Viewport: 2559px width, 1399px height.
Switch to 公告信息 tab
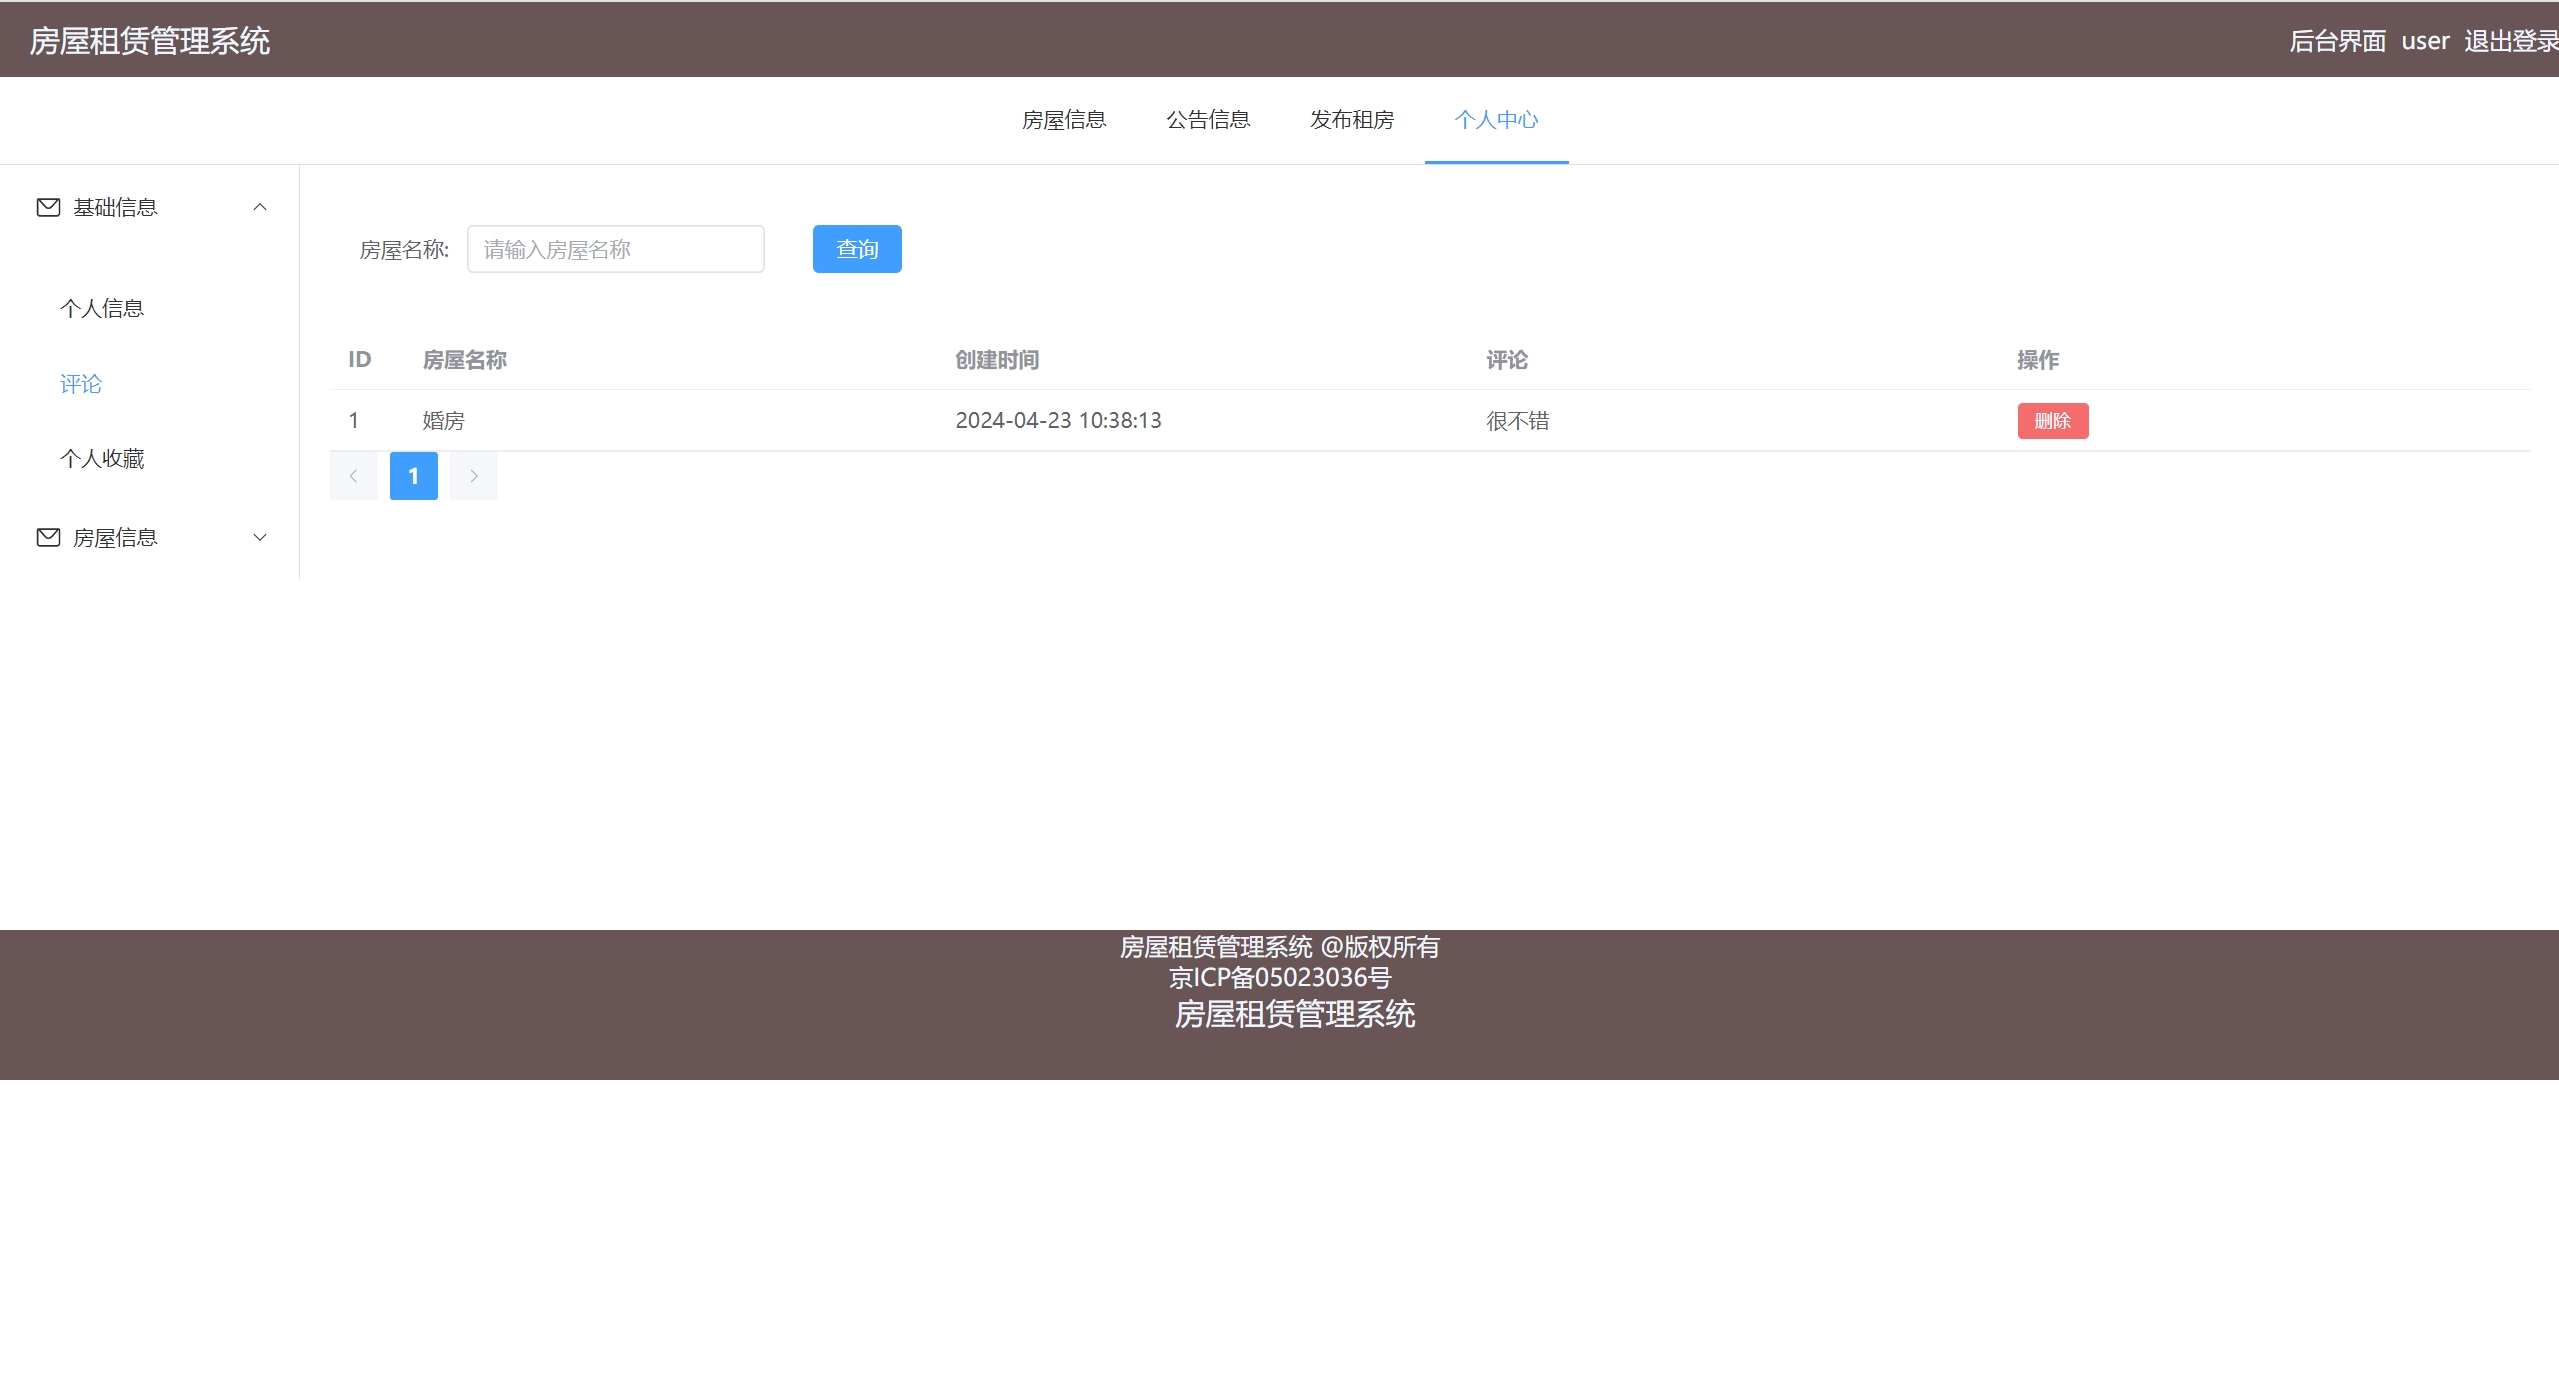coord(1208,120)
